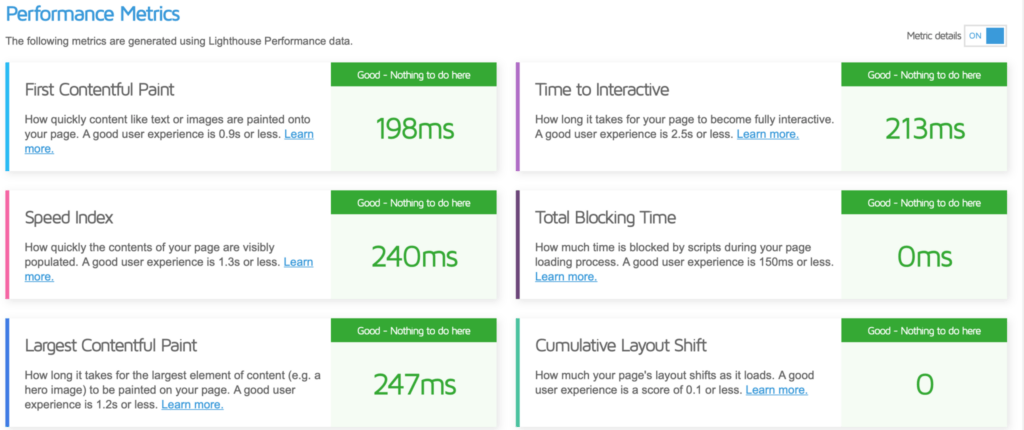The width and height of the screenshot is (1024, 430).
Task: Click the Good status banner above 240ms
Action: pos(414,203)
